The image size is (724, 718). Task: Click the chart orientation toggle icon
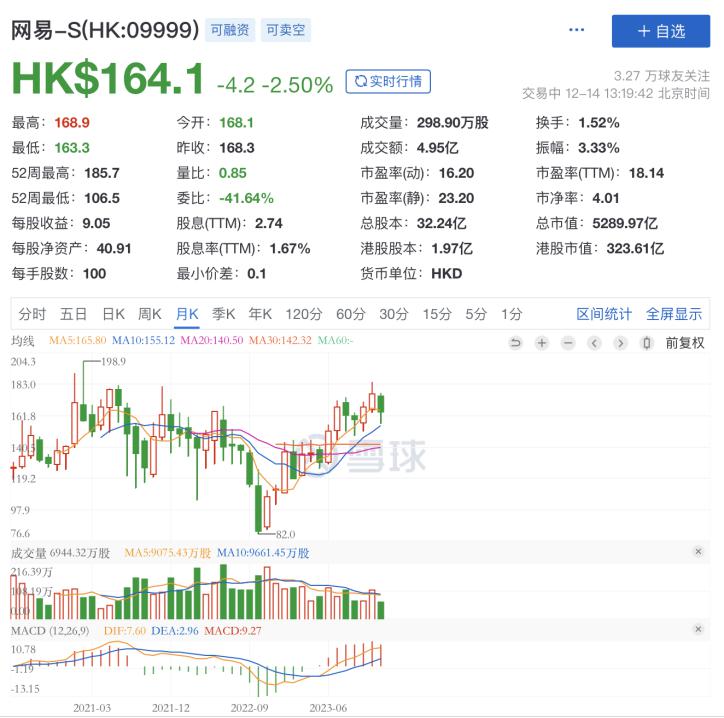click(647, 343)
